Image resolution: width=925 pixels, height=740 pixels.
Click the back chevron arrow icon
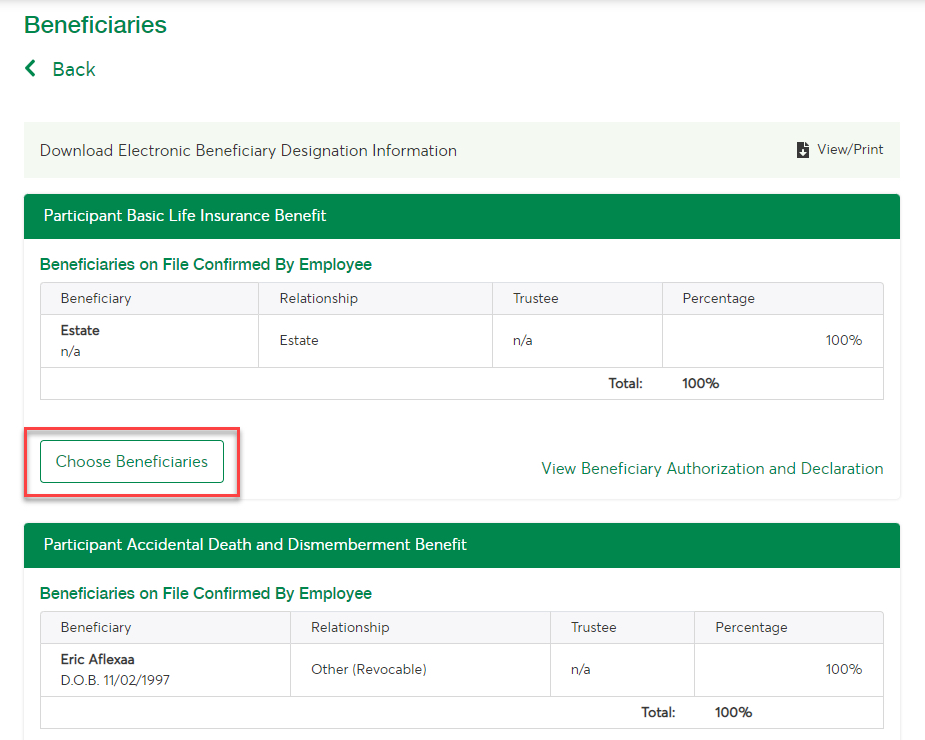(31, 68)
